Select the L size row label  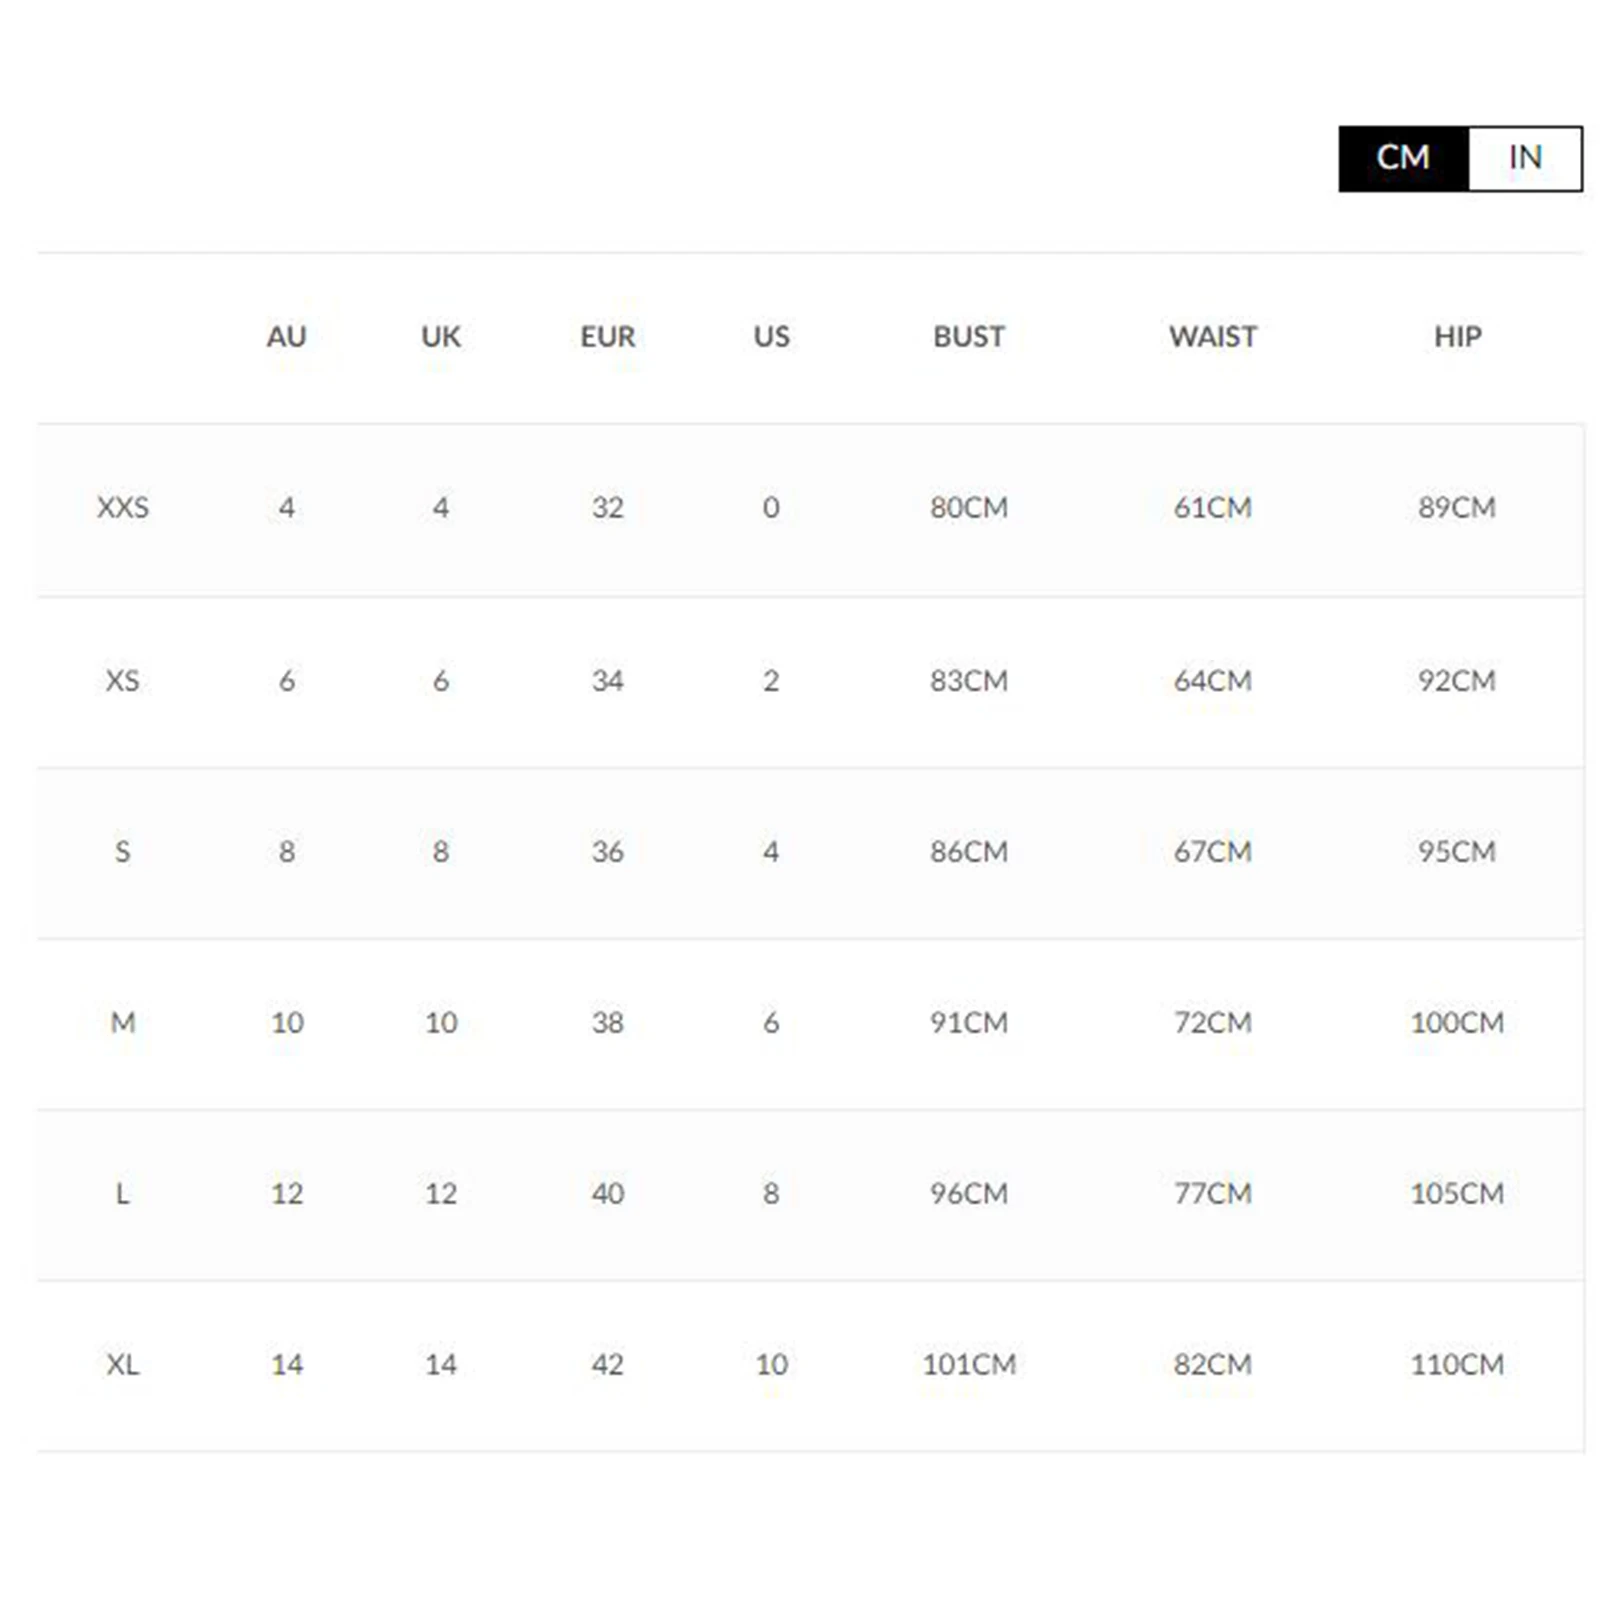122,1193
